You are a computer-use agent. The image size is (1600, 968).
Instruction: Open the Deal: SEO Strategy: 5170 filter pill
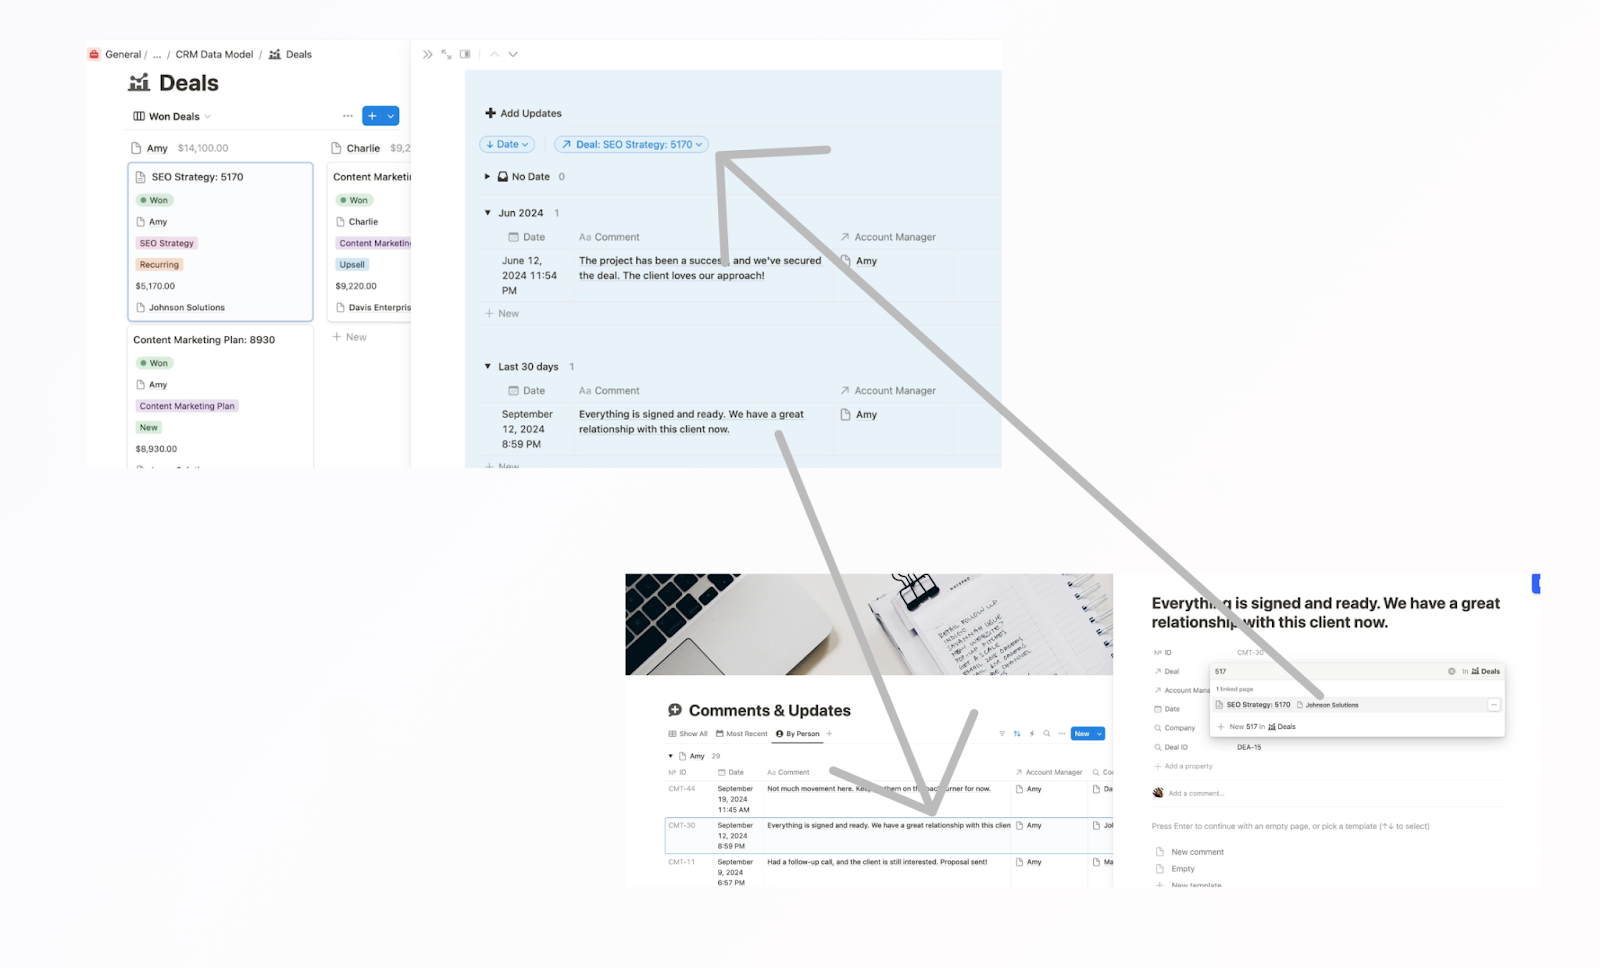point(631,144)
